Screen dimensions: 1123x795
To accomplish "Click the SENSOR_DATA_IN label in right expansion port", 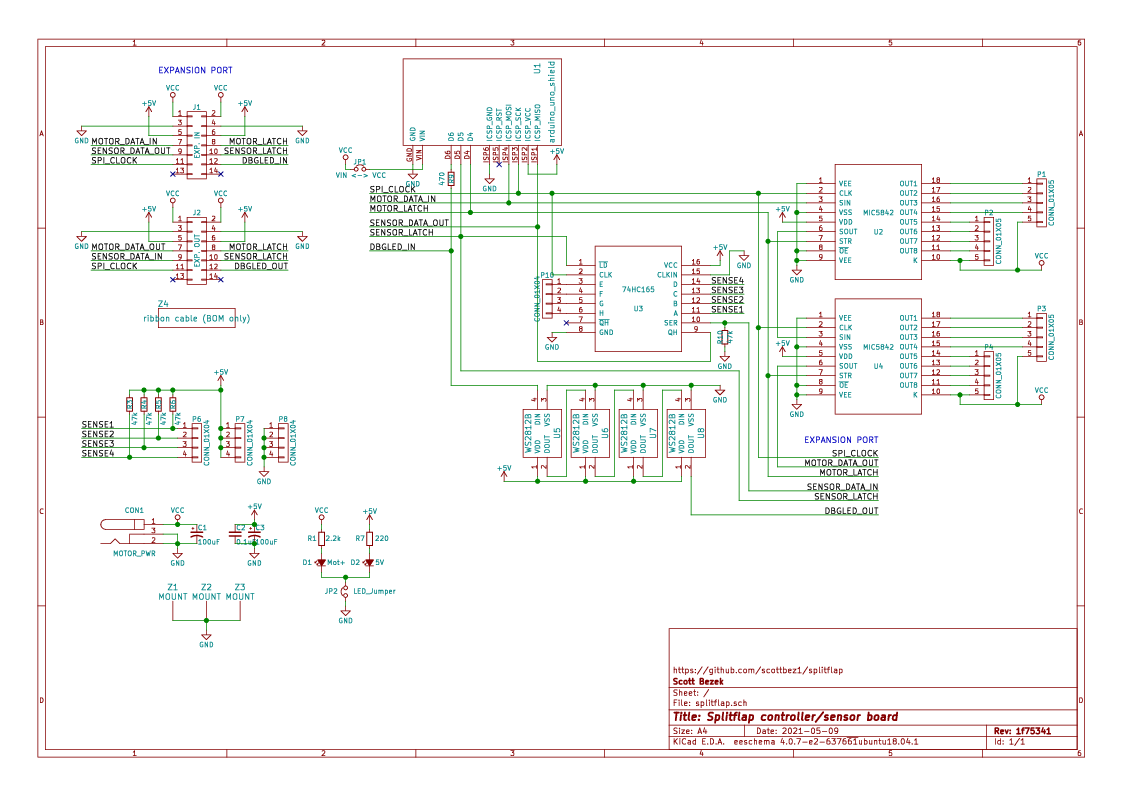I will pos(842,487).
